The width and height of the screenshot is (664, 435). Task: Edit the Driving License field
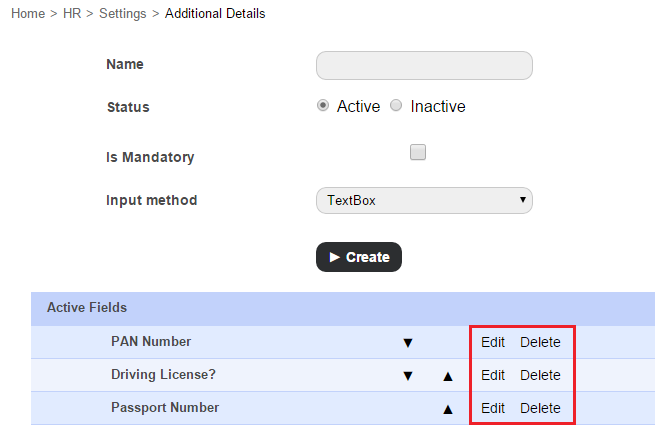[x=493, y=375]
